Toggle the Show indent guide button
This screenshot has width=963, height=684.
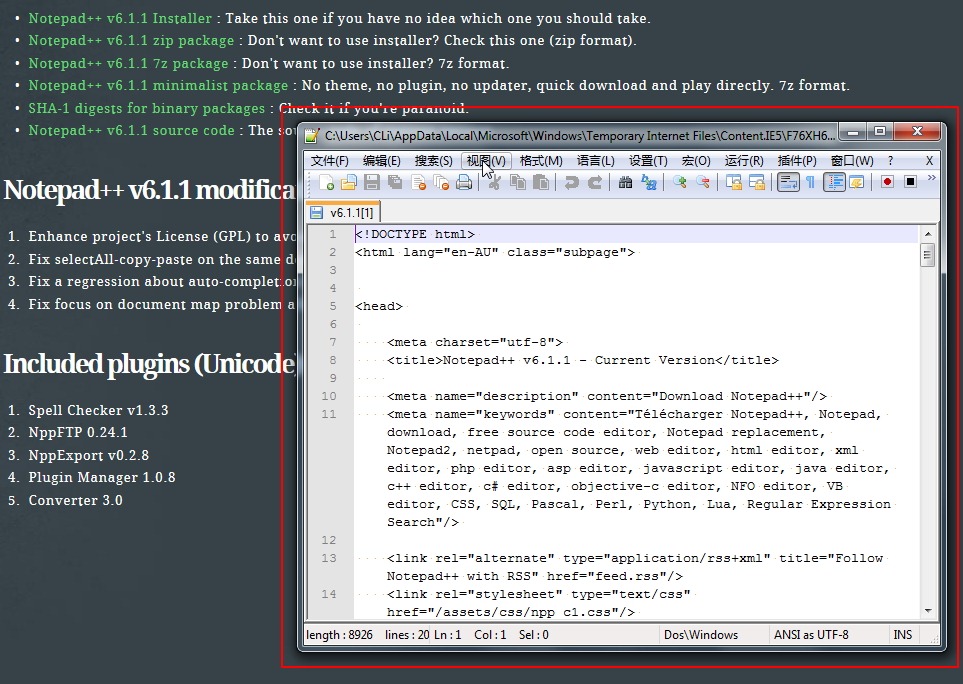point(834,182)
